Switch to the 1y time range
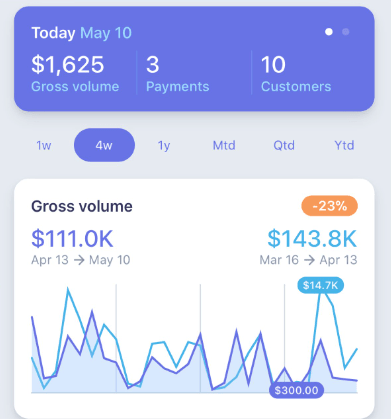This screenshot has width=391, height=419. coord(164,146)
